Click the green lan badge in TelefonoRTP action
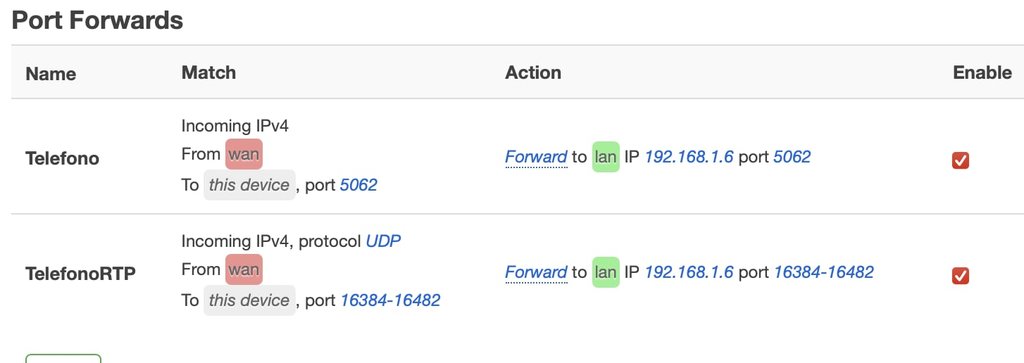Image resolution: width=1024 pixels, height=363 pixels. pyautogui.click(x=605, y=272)
